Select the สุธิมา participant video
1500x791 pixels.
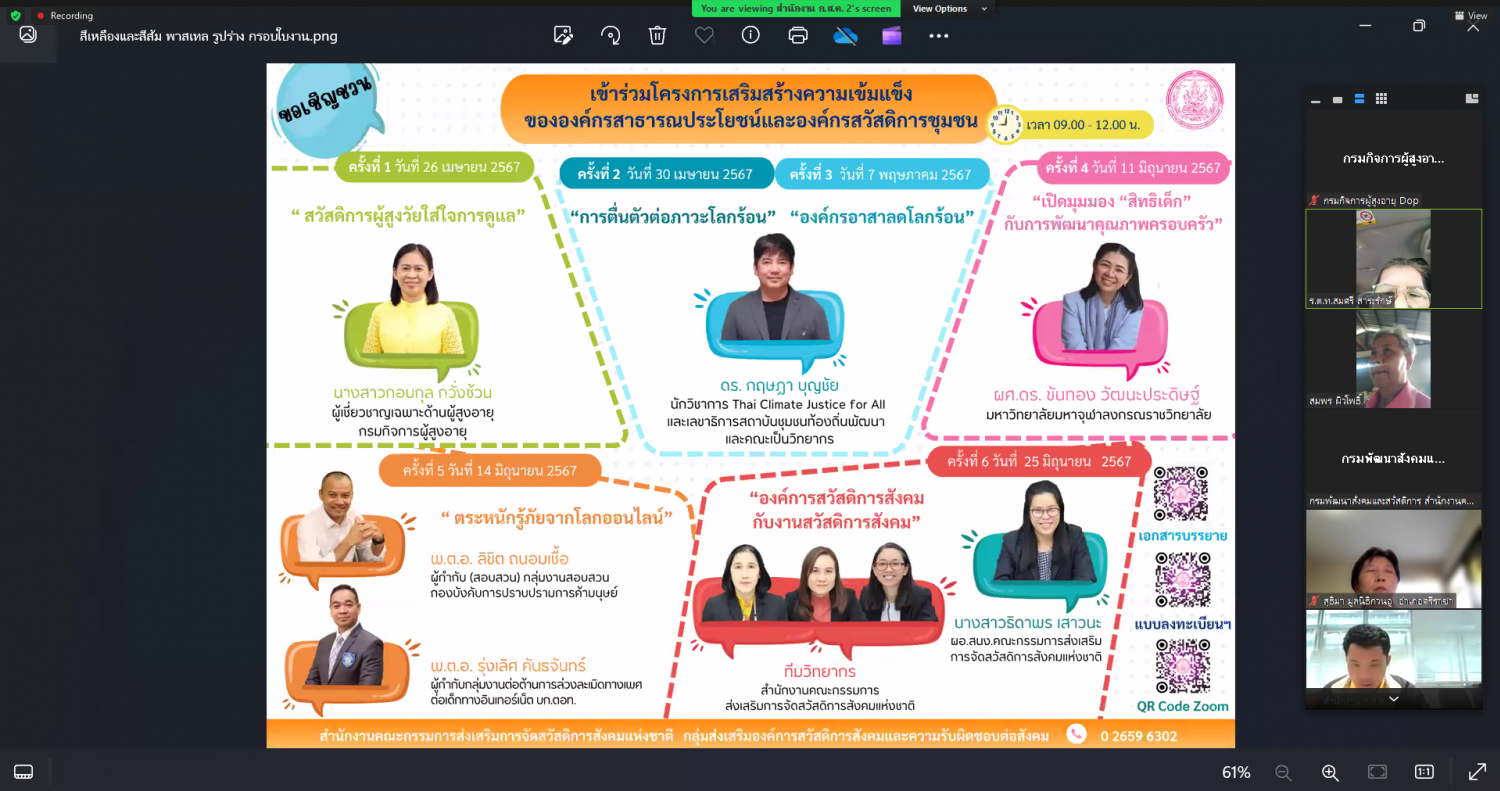point(1393,559)
